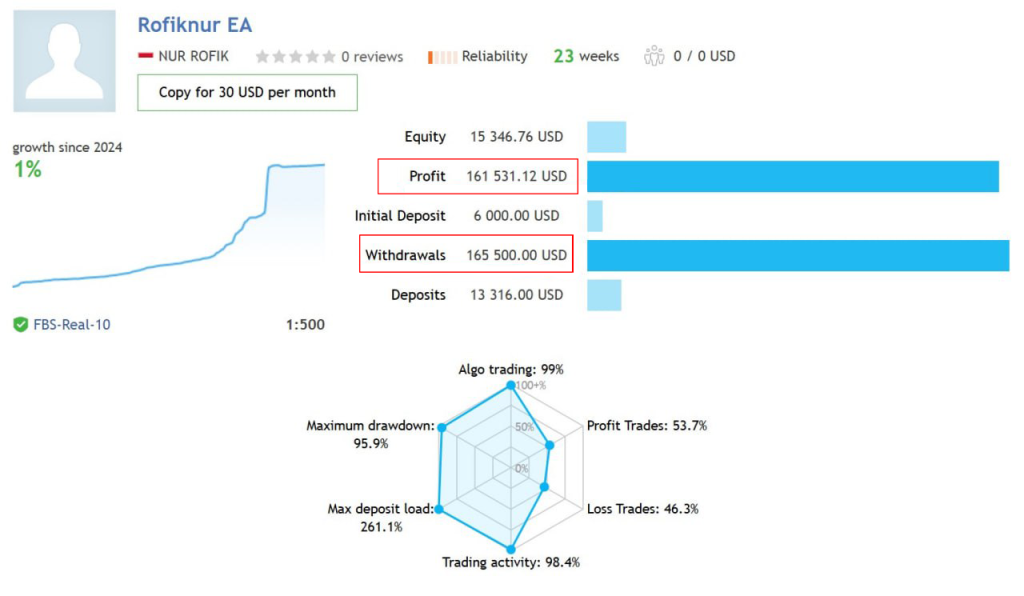The image size is (1024, 596).
Task: Open the FBS-Real-10 broker server link
Action: click(72, 324)
